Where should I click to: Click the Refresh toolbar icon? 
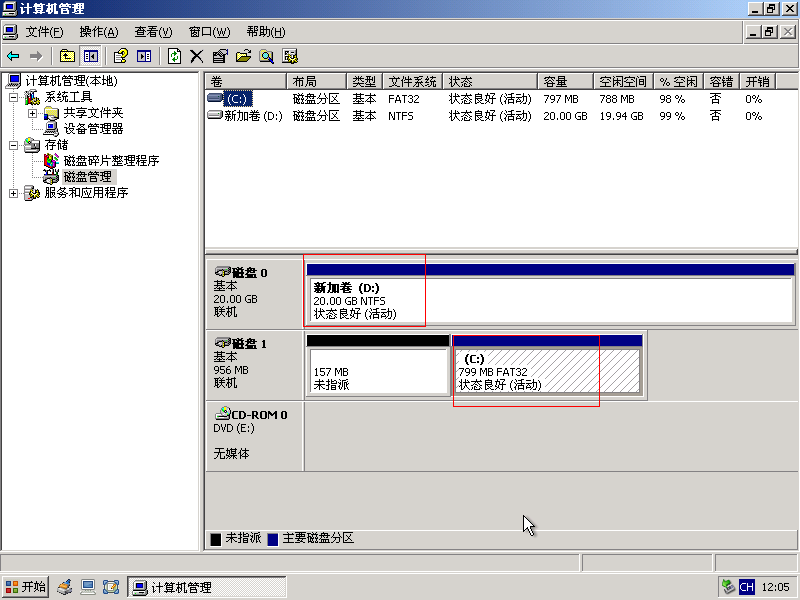point(174,56)
